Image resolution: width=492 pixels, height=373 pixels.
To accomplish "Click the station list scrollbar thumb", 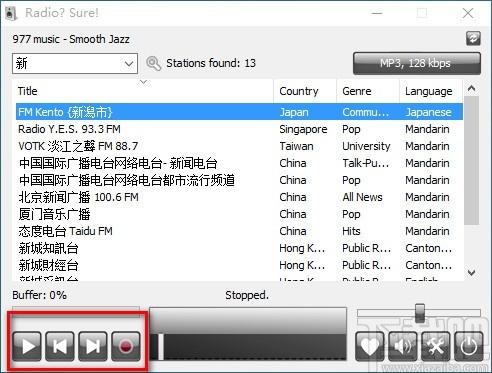I will click(x=471, y=161).
